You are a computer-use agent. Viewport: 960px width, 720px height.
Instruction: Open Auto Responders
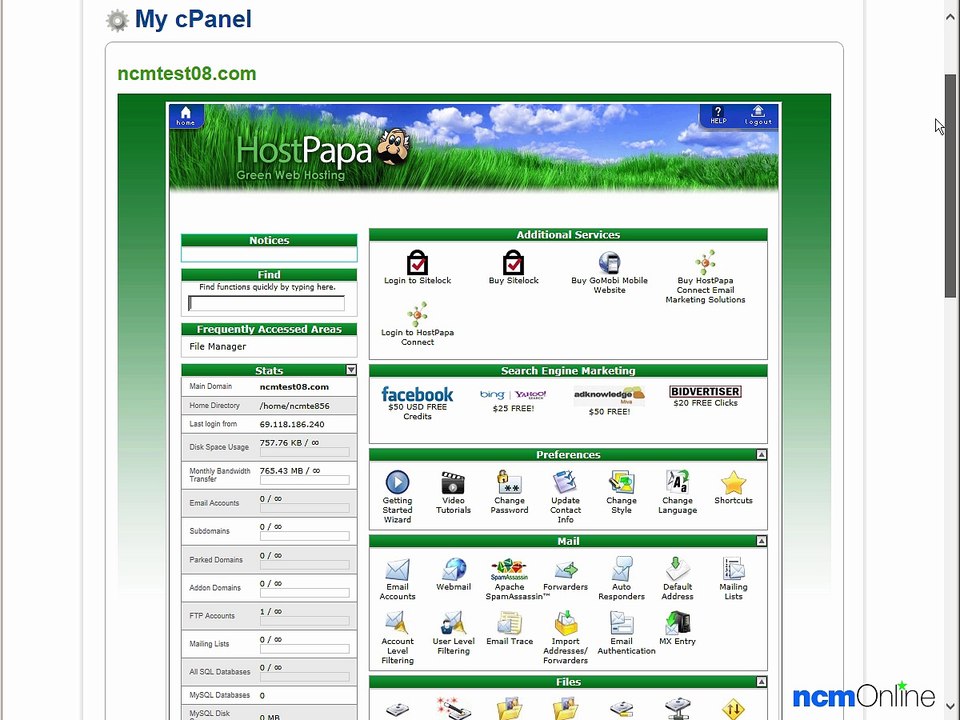pos(621,579)
